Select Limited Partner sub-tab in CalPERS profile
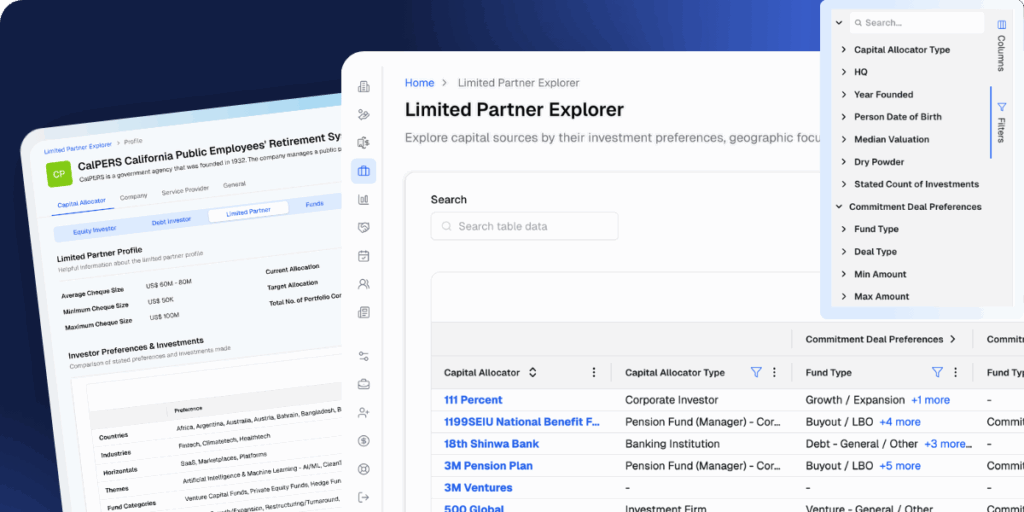The image size is (1024, 512). point(248,212)
